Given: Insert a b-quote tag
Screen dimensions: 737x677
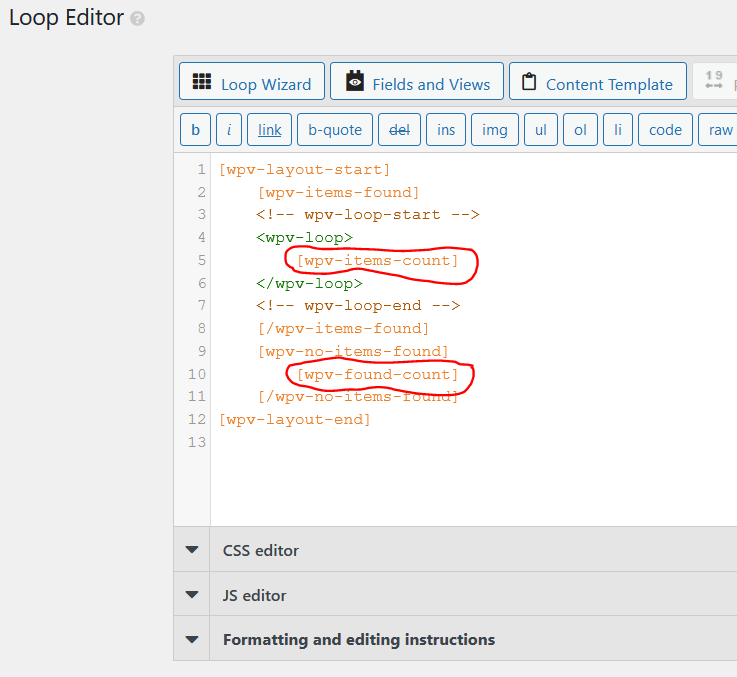Looking at the screenshot, I should click(335, 130).
